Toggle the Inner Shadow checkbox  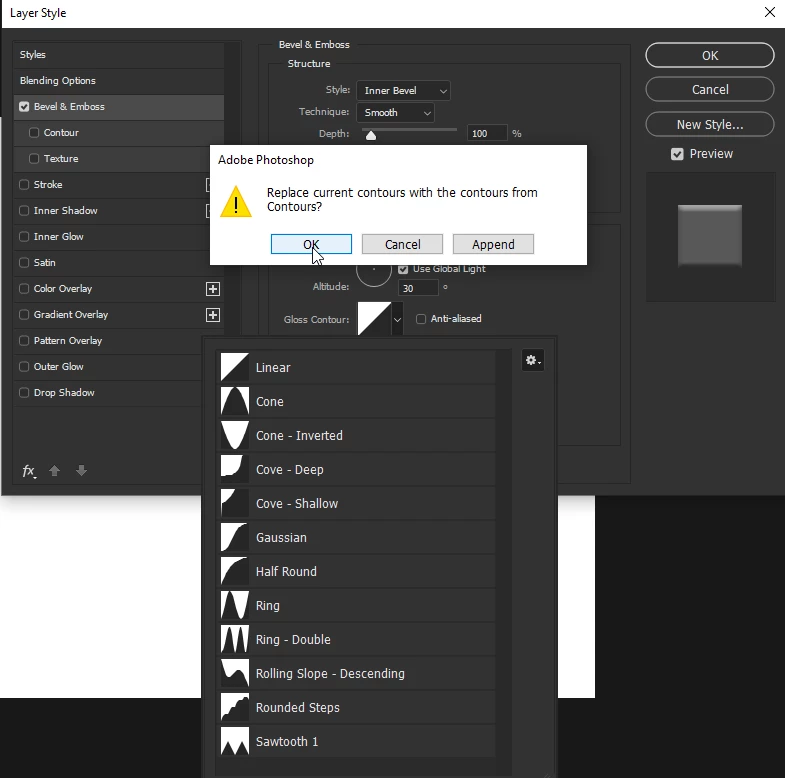coord(24,211)
